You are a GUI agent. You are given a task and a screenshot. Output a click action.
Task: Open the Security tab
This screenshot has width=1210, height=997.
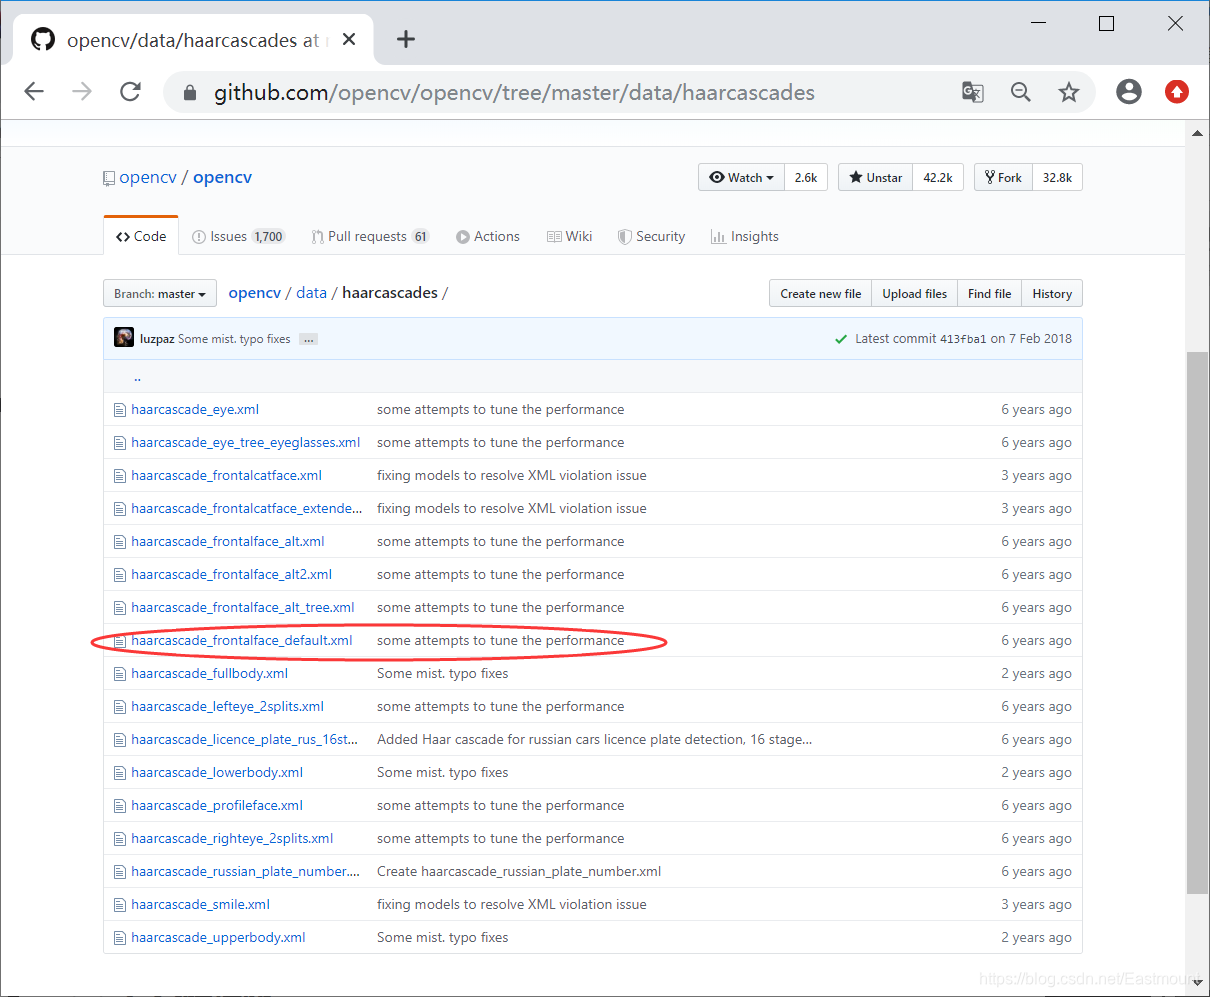coord(651,236)
